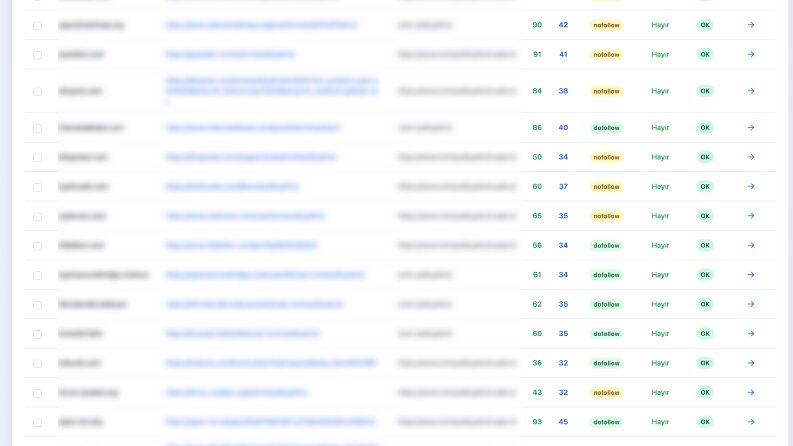Open arrow for row with scores 60 and 37

point(751,187)
